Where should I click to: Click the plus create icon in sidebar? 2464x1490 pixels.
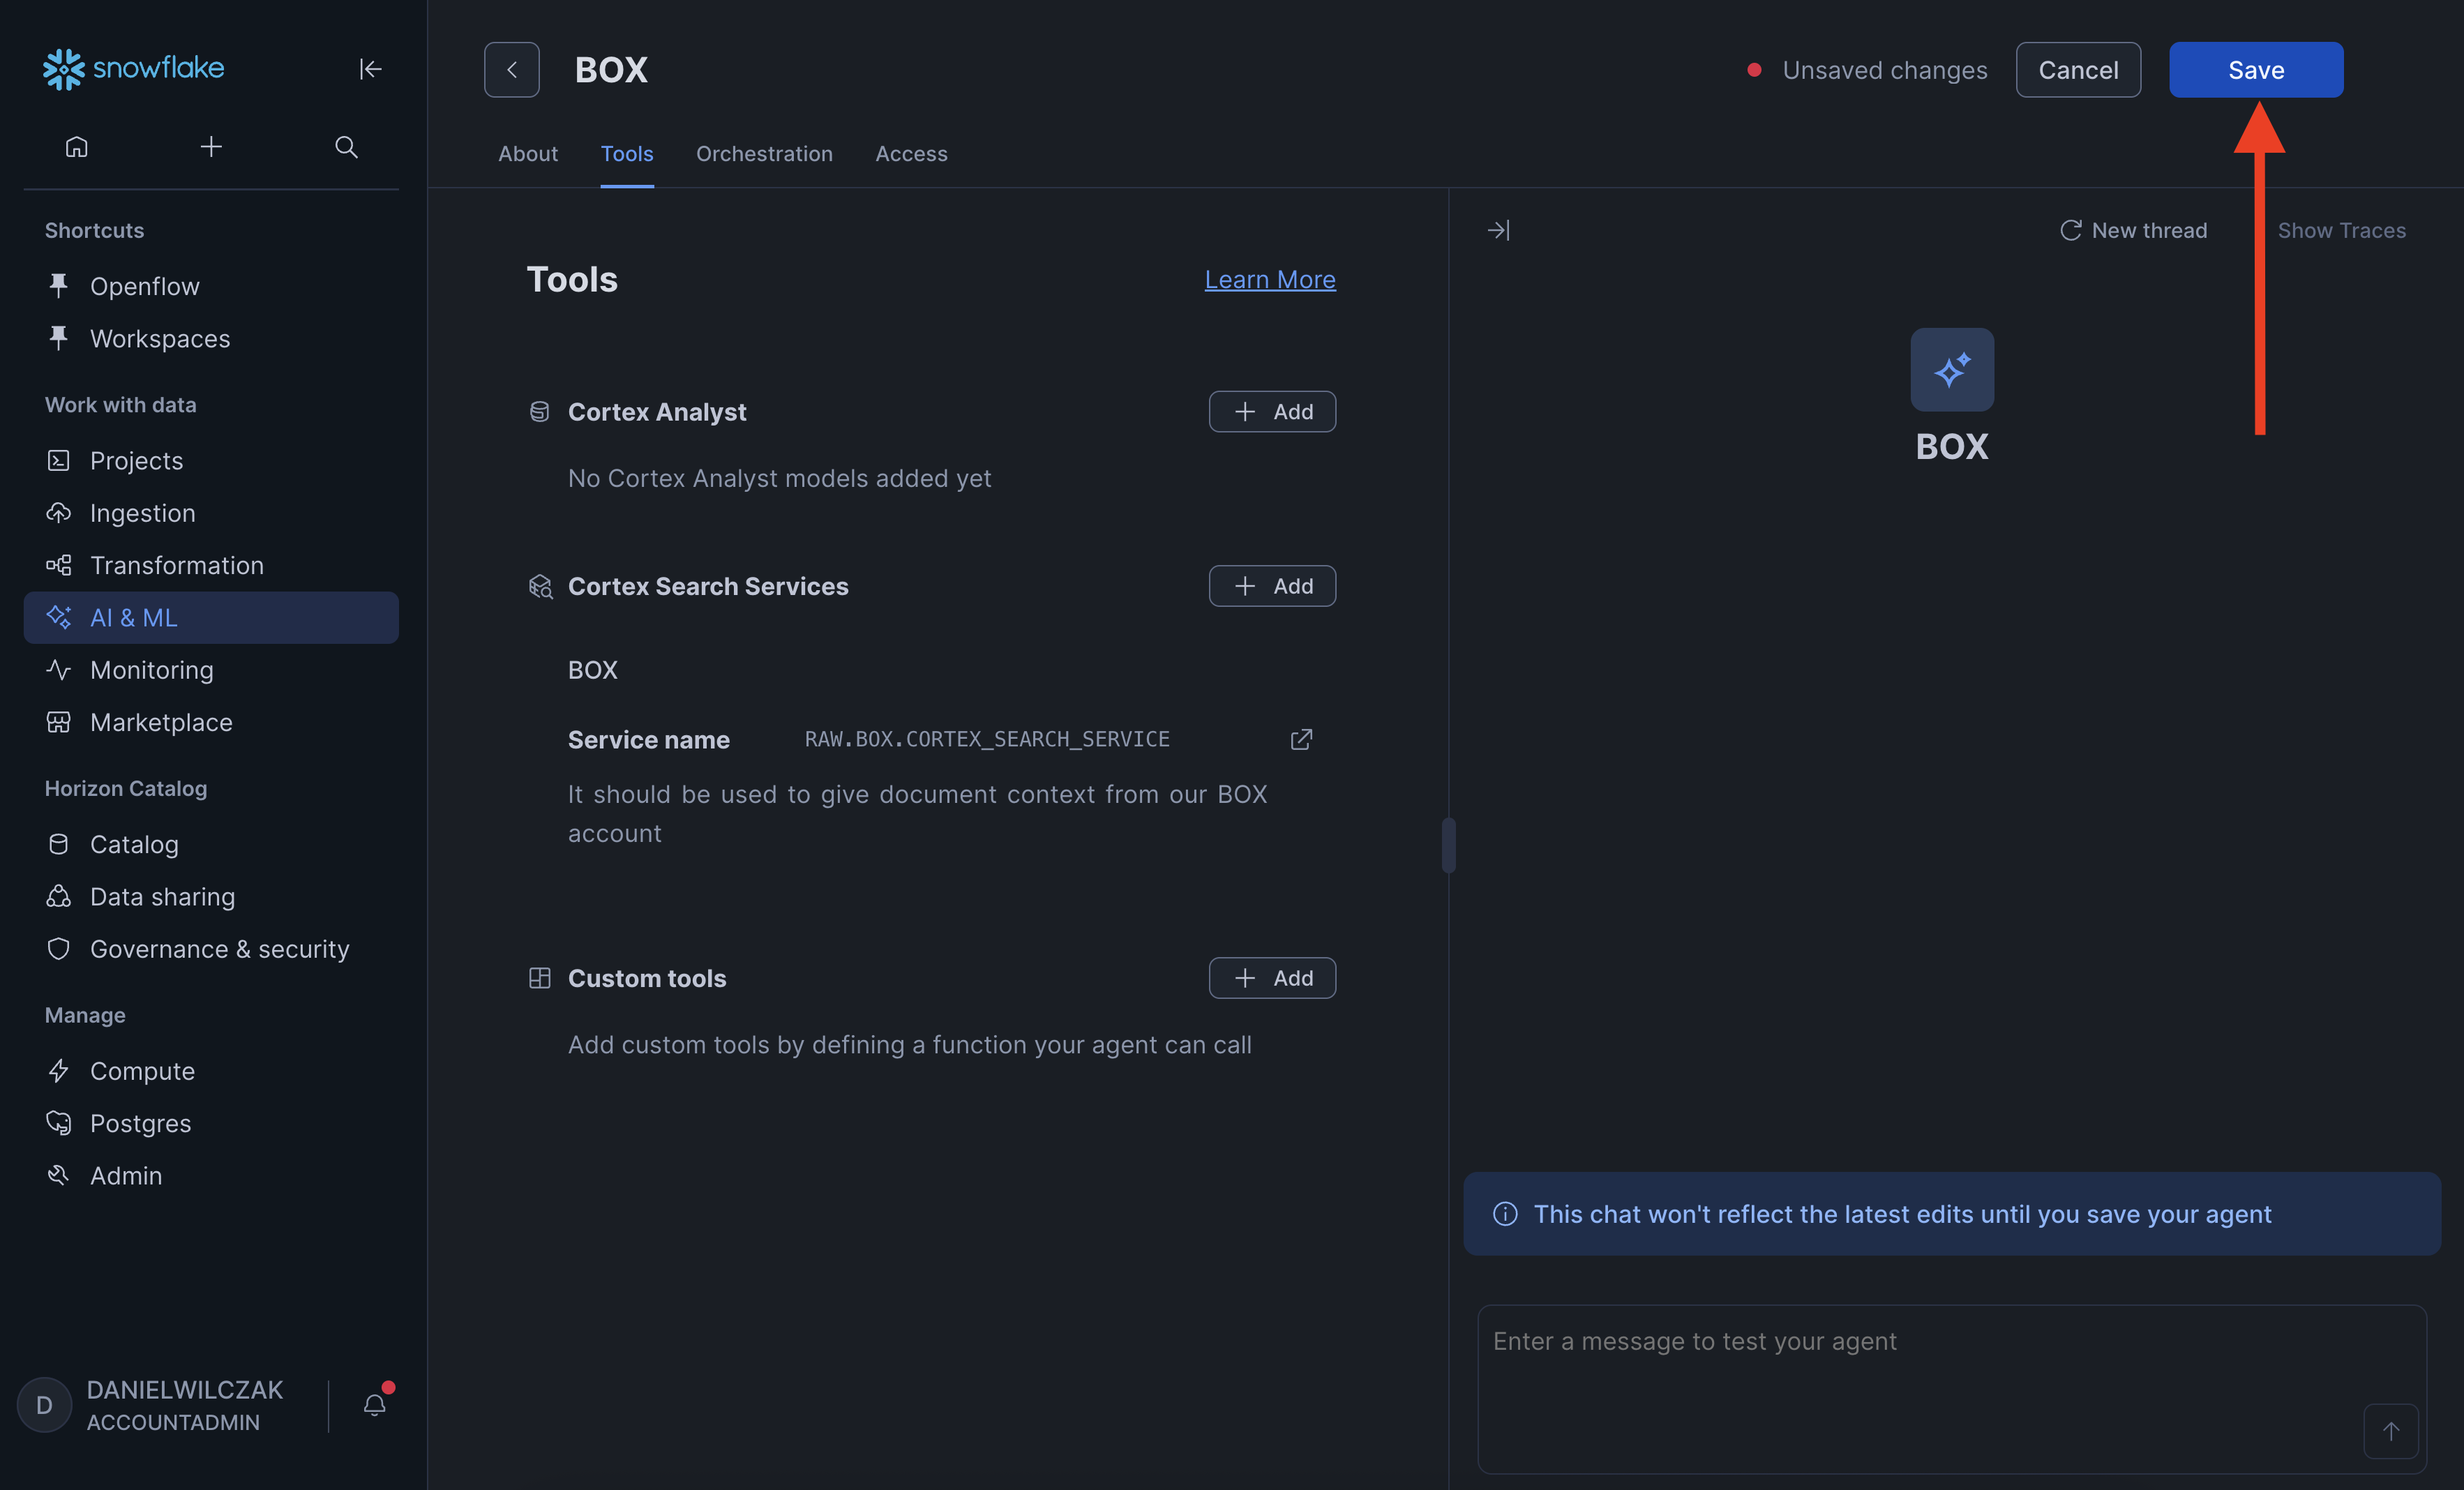[x=211, y=147]
